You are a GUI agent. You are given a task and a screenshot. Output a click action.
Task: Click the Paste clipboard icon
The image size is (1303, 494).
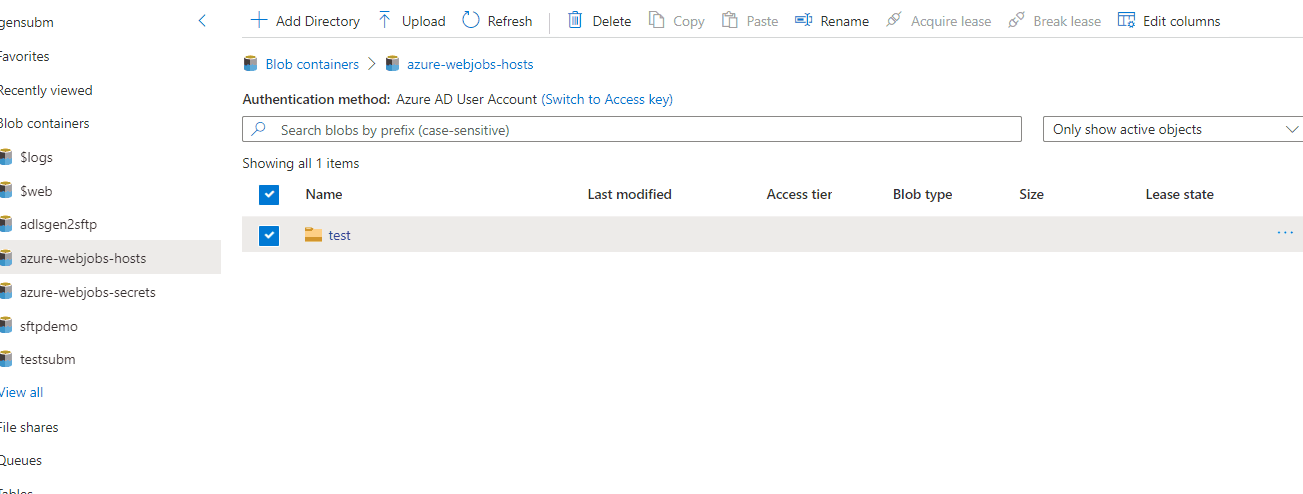pyautogui.click(x=730, y=20)
